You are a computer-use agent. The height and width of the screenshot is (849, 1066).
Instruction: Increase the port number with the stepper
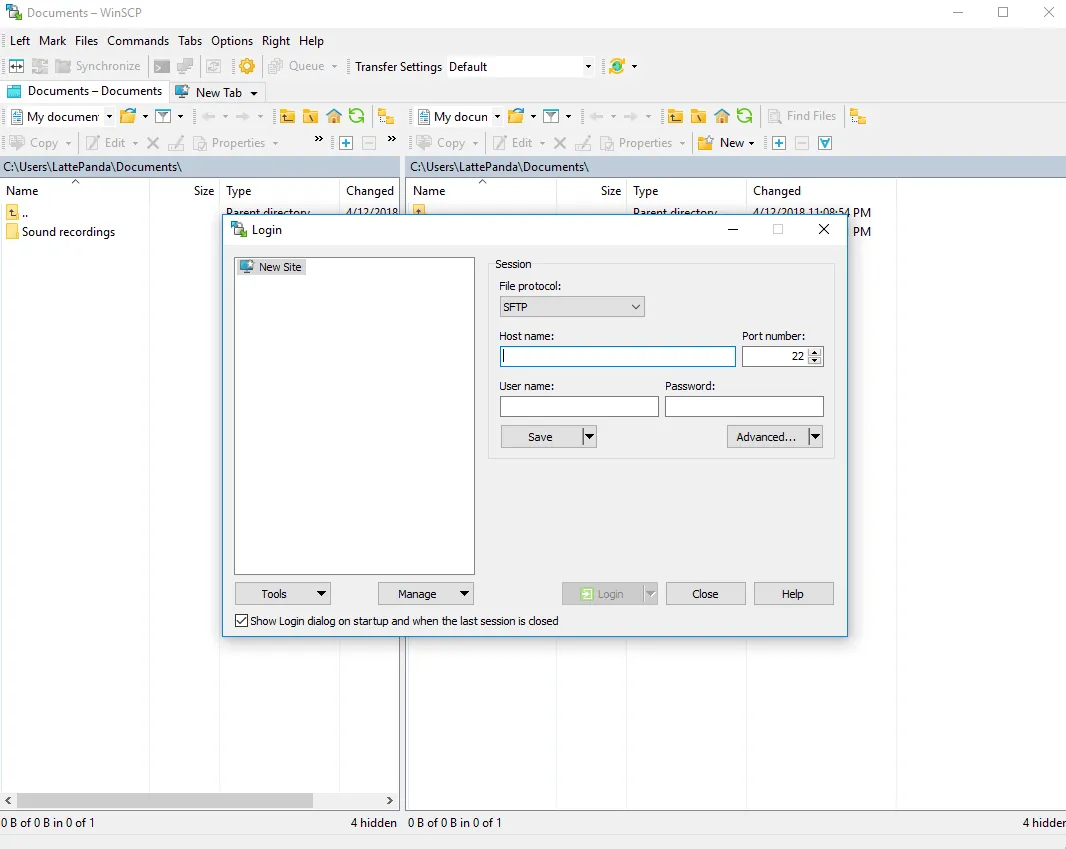[x=816, y=351]
